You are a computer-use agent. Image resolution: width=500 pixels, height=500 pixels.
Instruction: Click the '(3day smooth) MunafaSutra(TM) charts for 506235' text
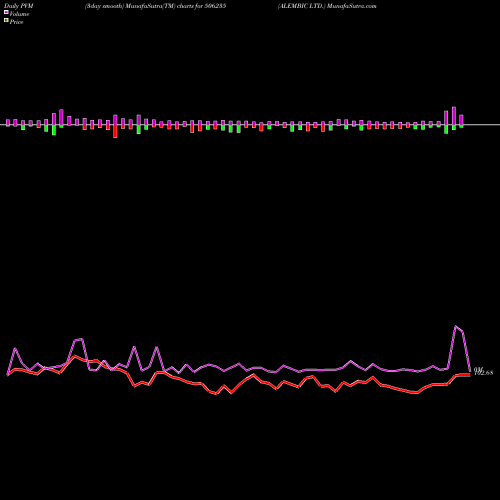click(x=155, y=6)
